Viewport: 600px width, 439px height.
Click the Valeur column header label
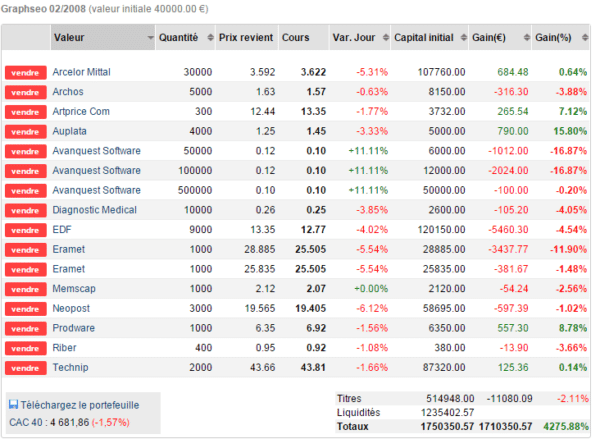tap(69, 38)
